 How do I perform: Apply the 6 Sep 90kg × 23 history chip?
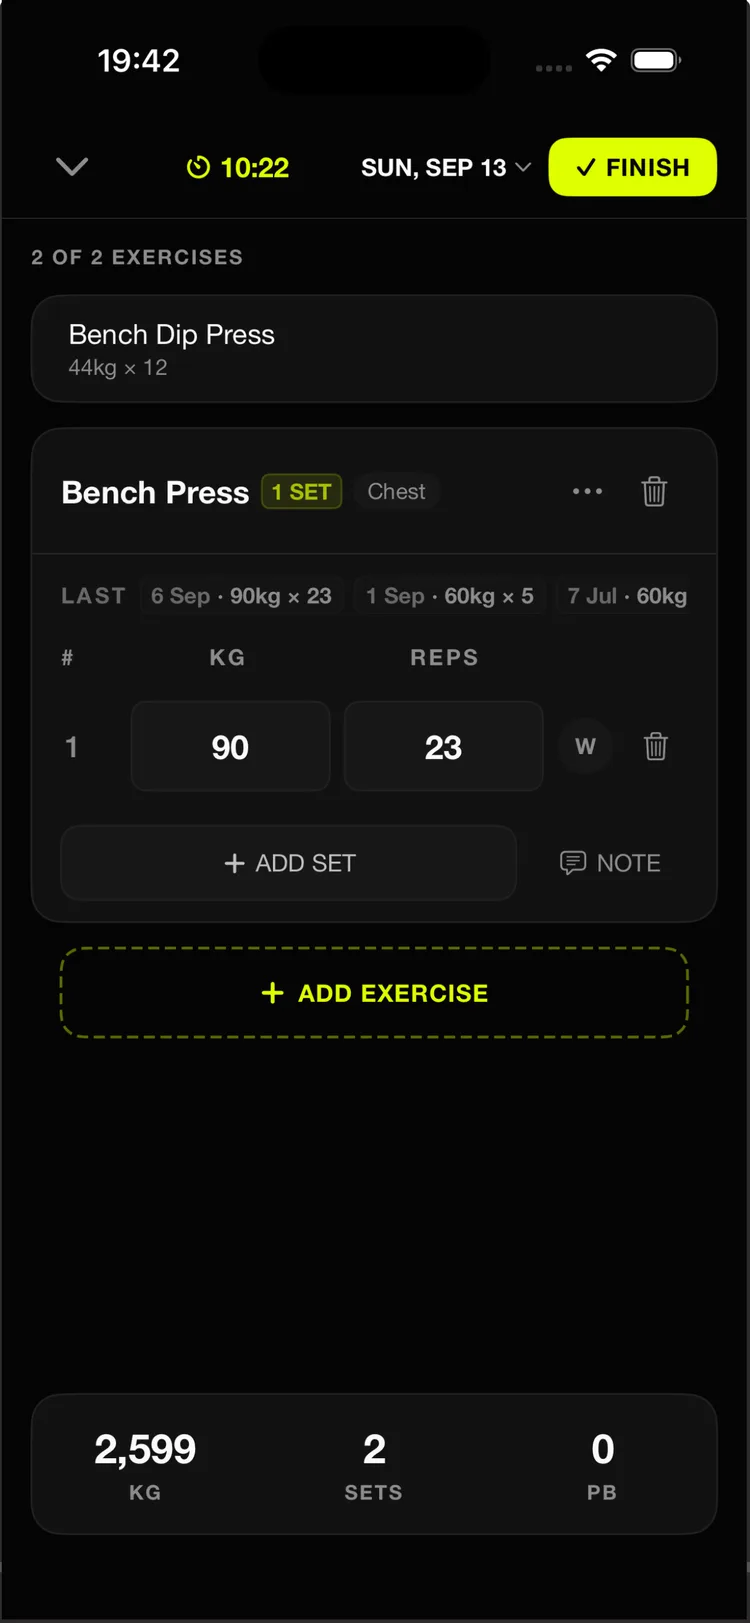tap(241, 596)
